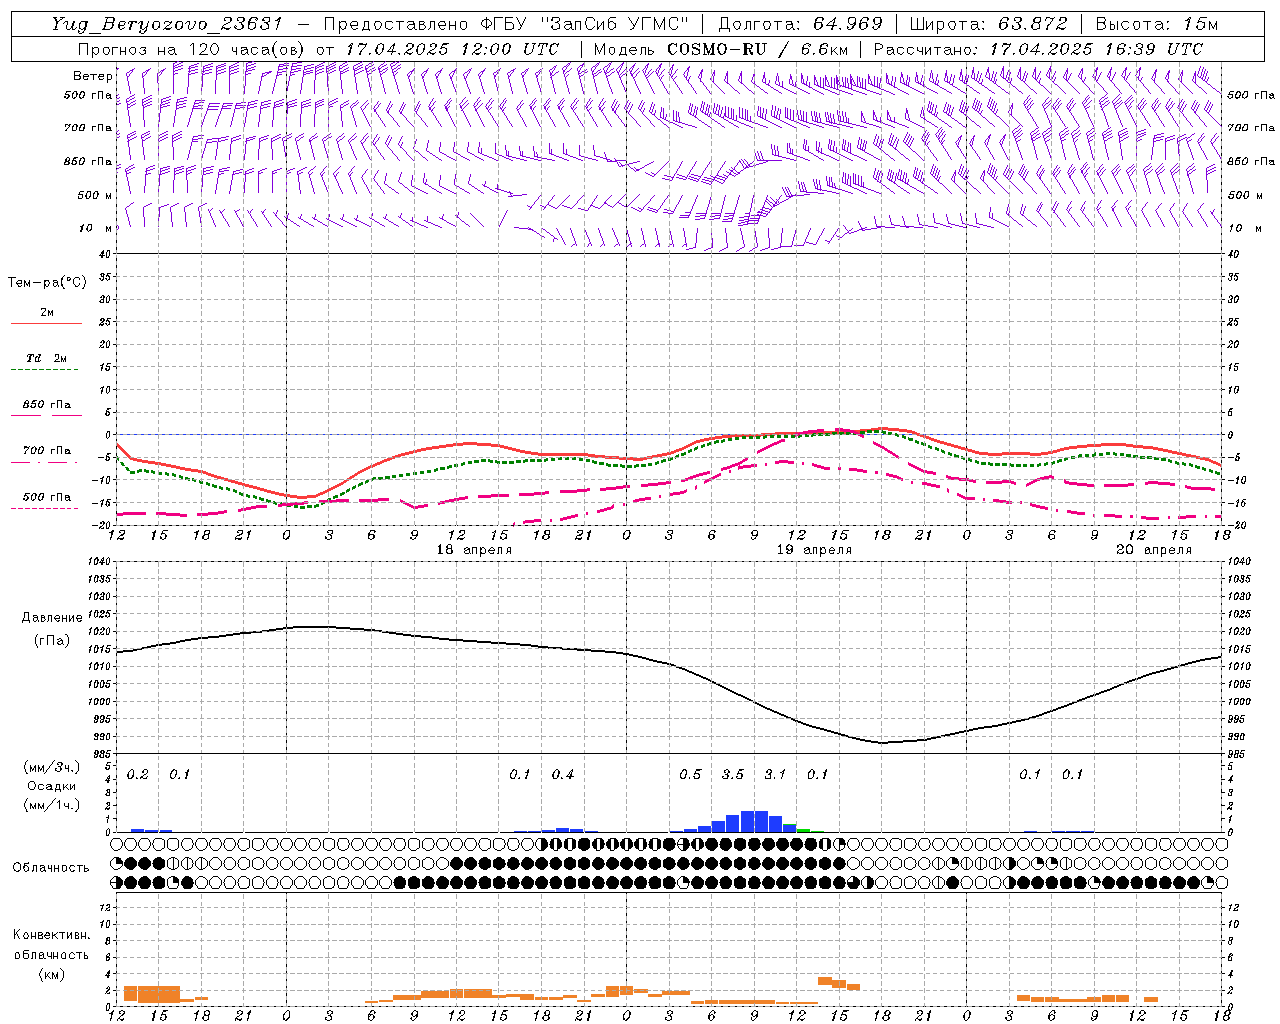Image resolution: width=1280 pixels, height=1024 pixels.
Task: Click the longitude value Долгота: 64.969
Action: (x=800, y=24)
